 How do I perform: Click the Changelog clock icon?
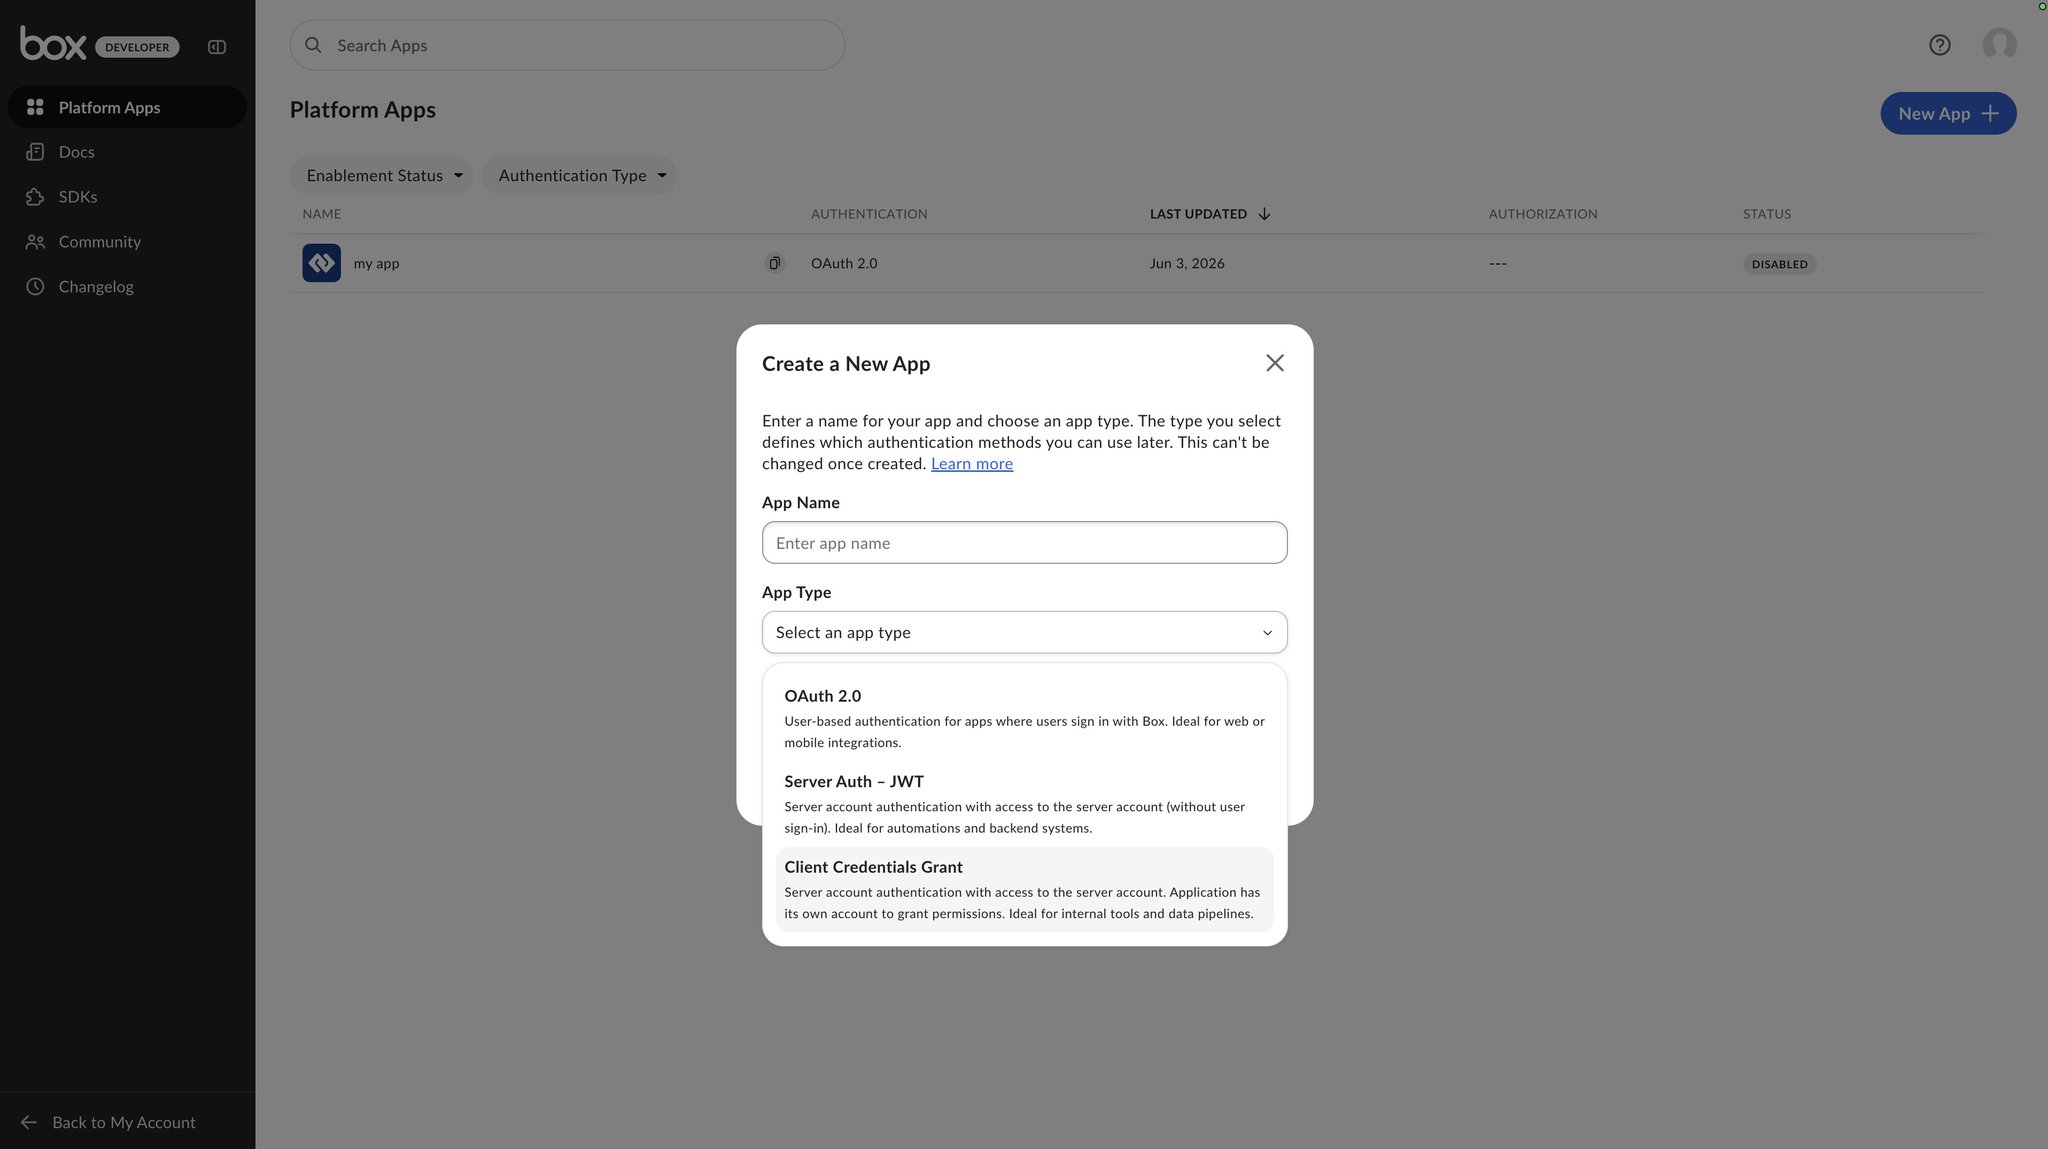[35, 287]
